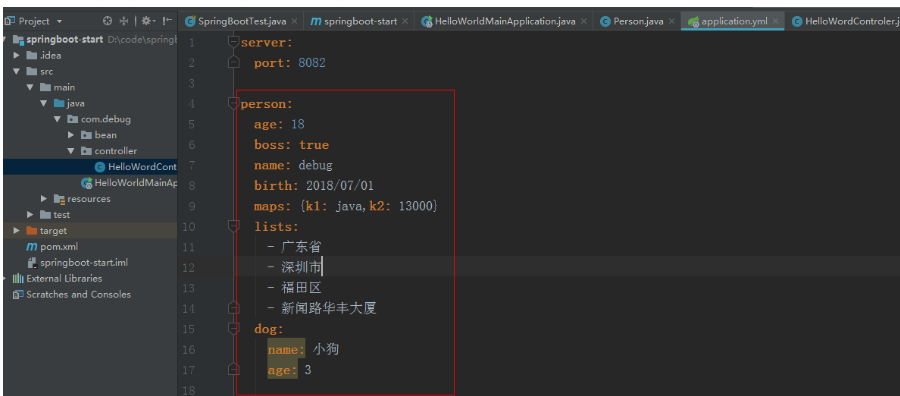
Task: Select pom.xml in project tree
Action: [x=59, y=247]
